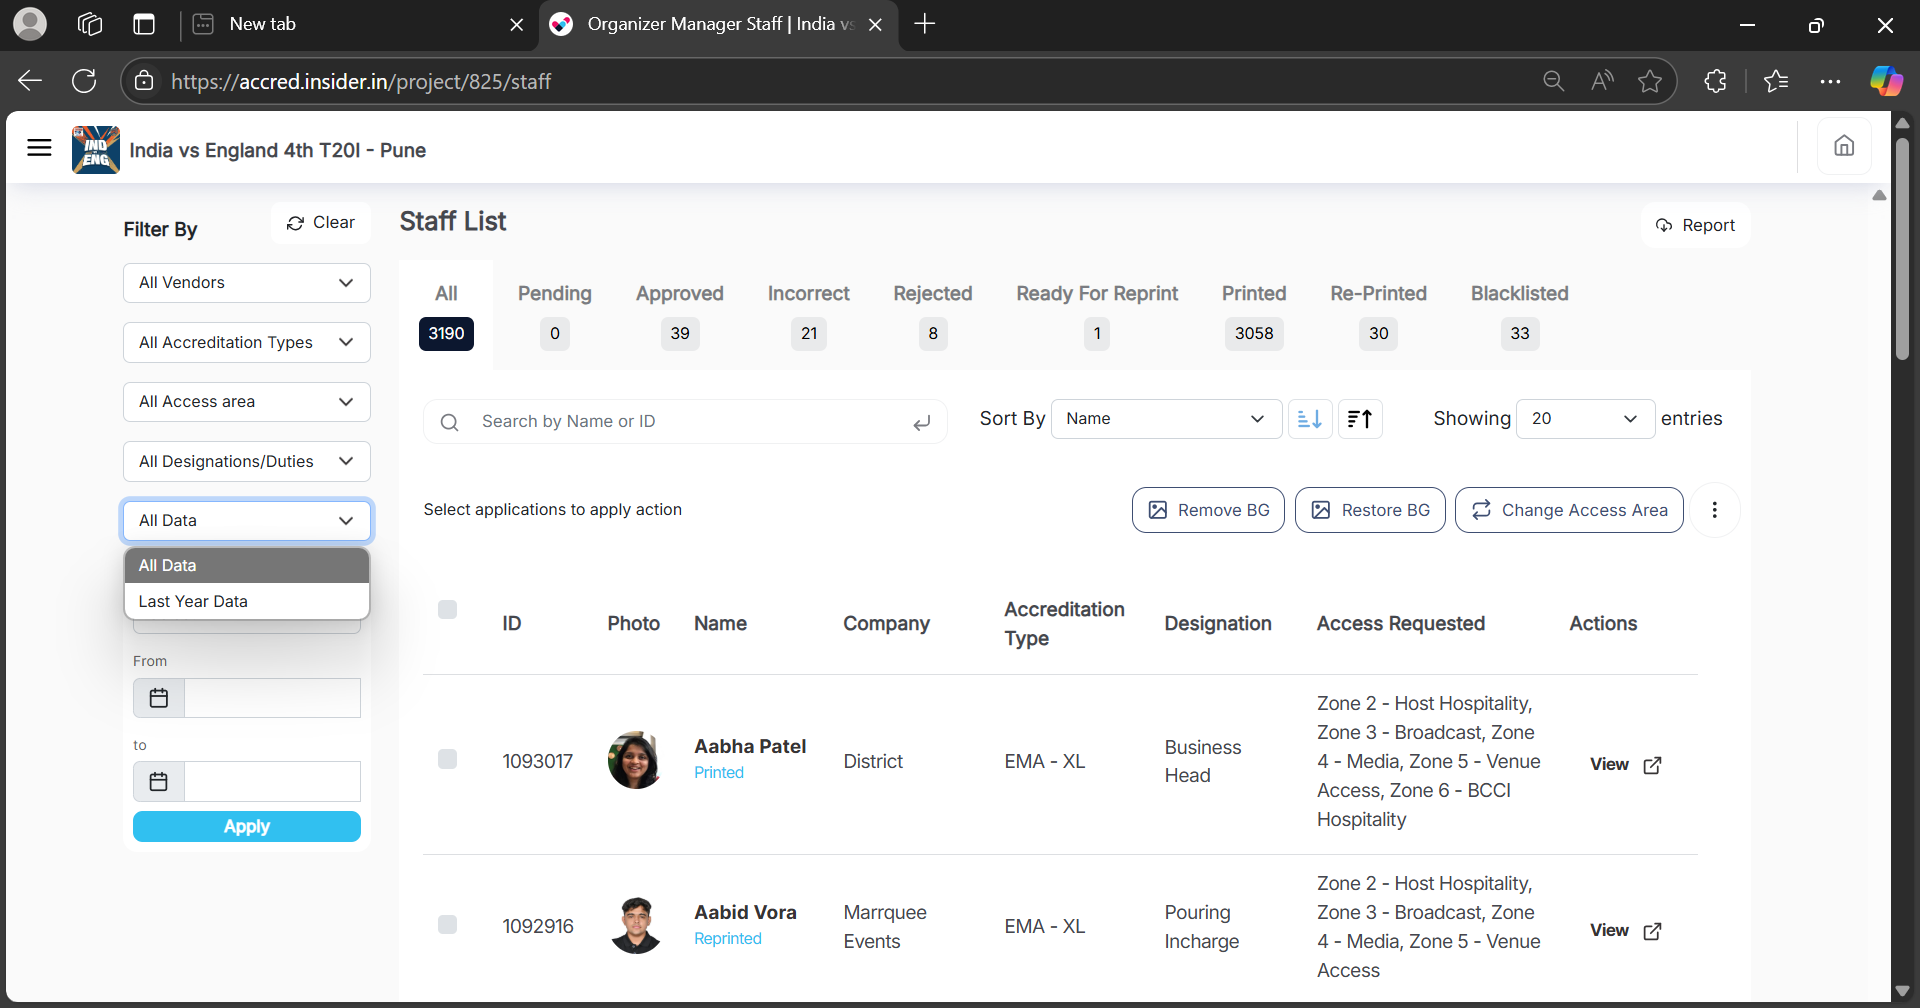The height and width of the screenshot is (1008, 1920).
Task: Open the hamburger navigation menu
Action: [x=39, y=148]
